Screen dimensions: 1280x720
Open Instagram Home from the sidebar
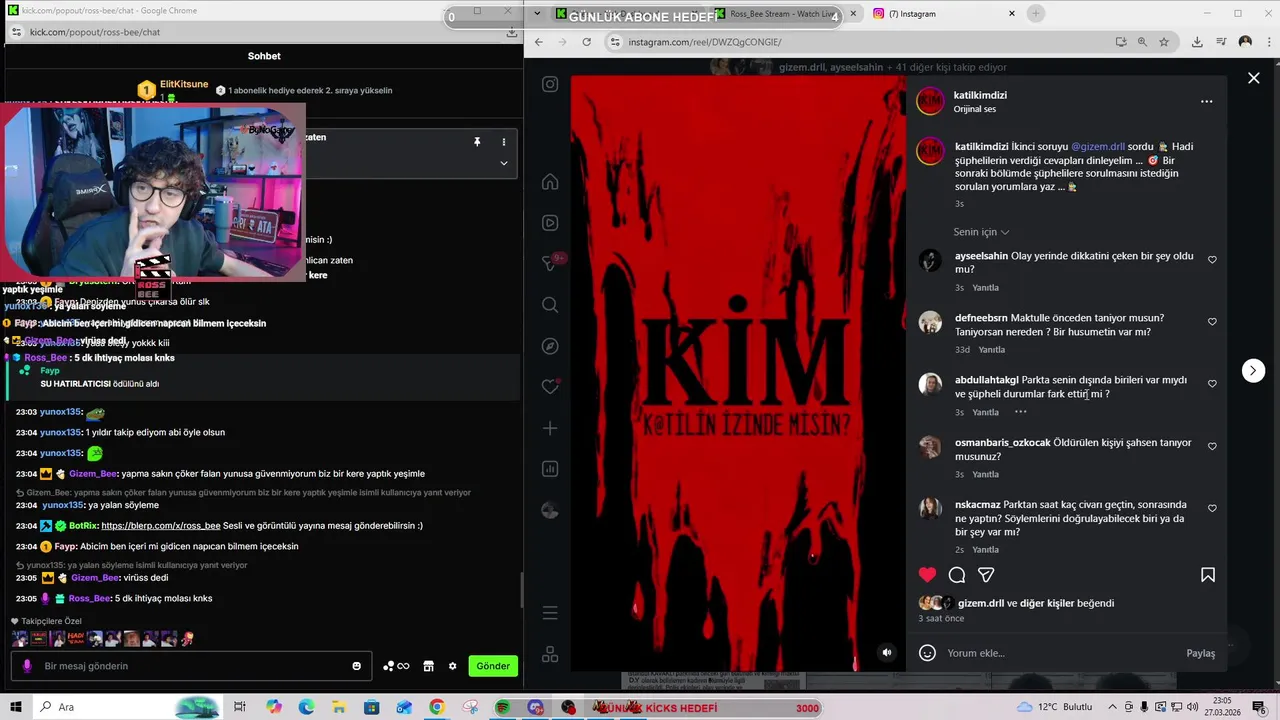coord(550,182)
